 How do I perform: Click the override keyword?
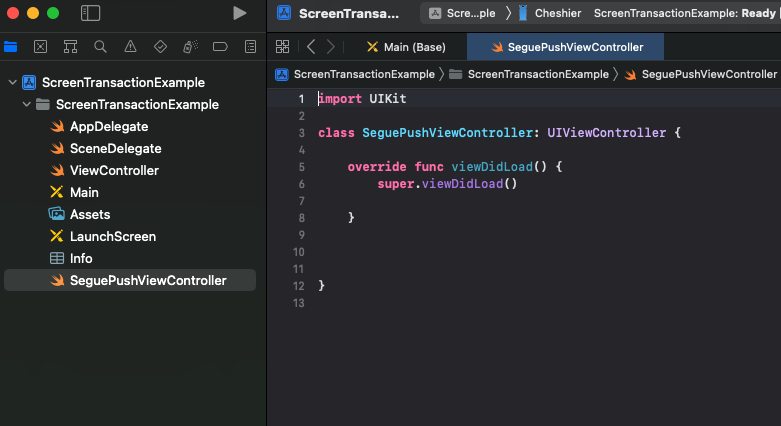(377, 166)
